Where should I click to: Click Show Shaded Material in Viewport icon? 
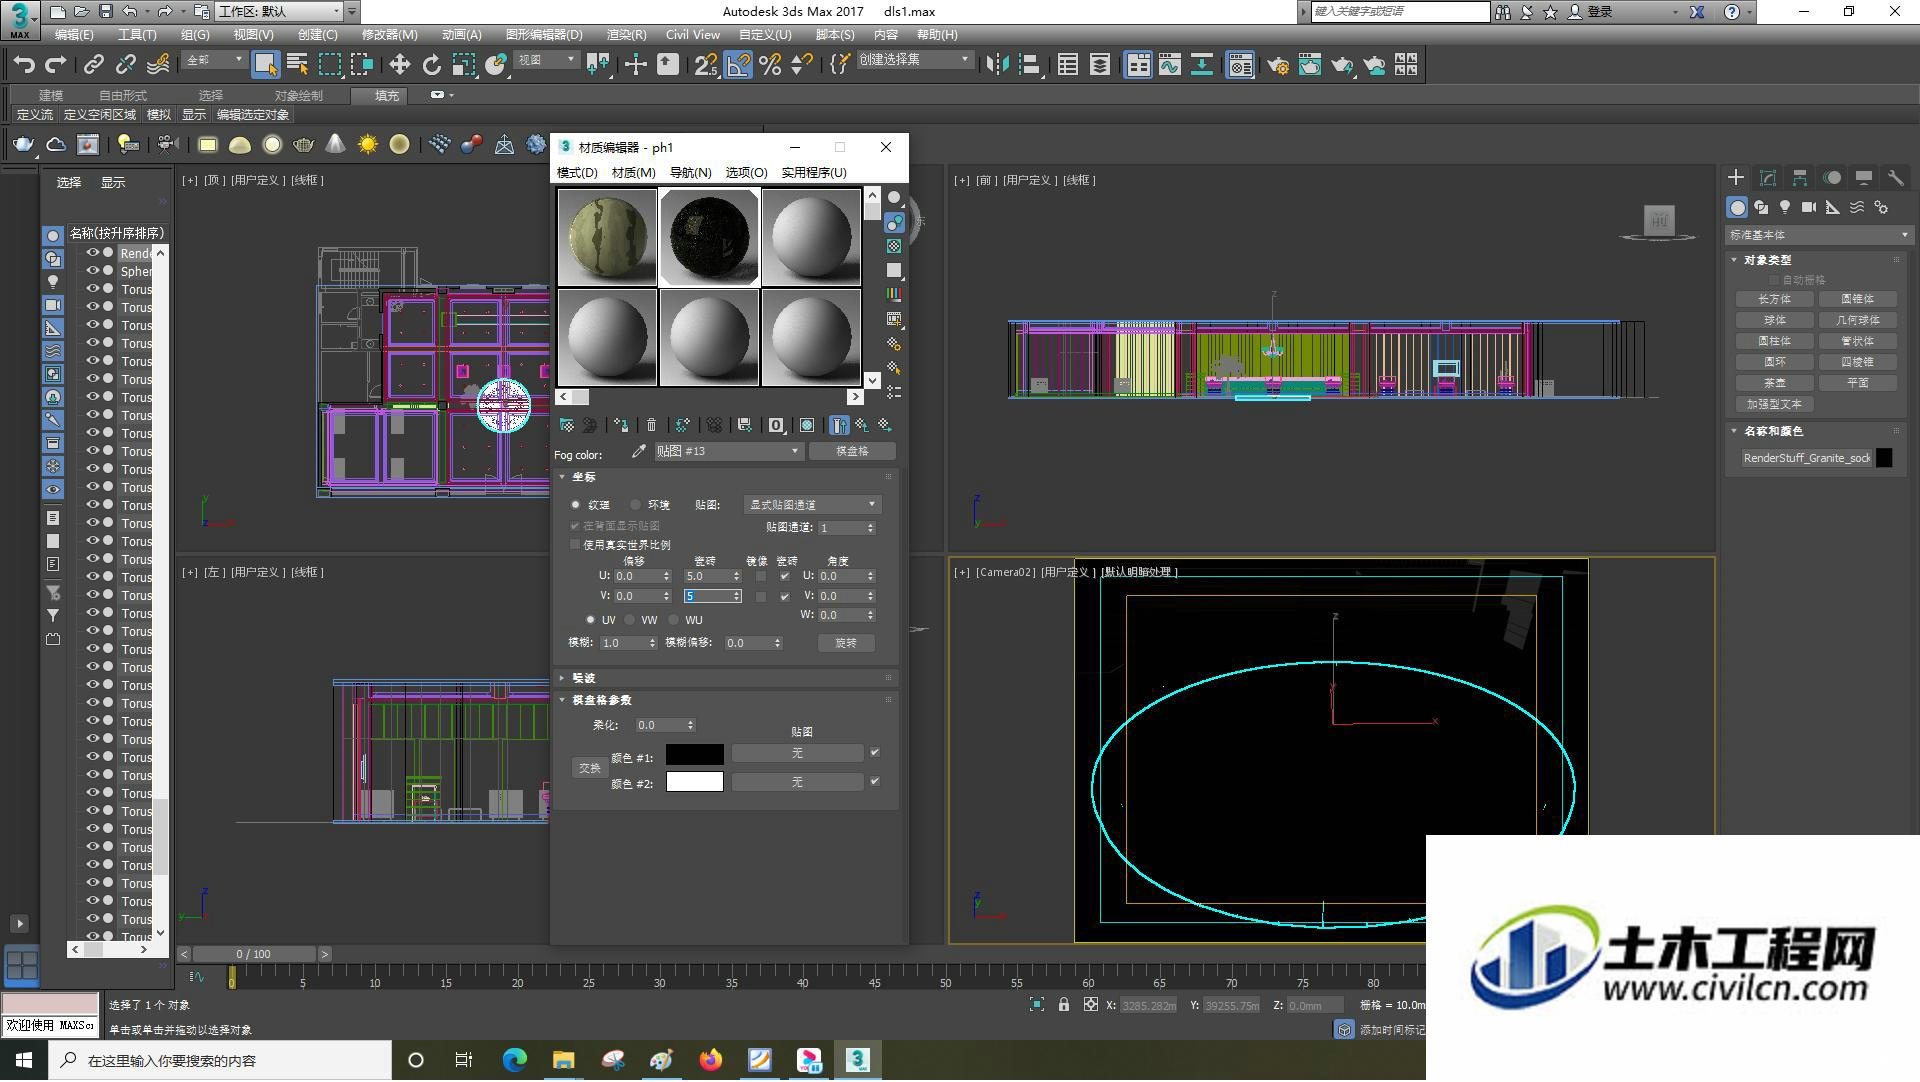coord(807,425)
